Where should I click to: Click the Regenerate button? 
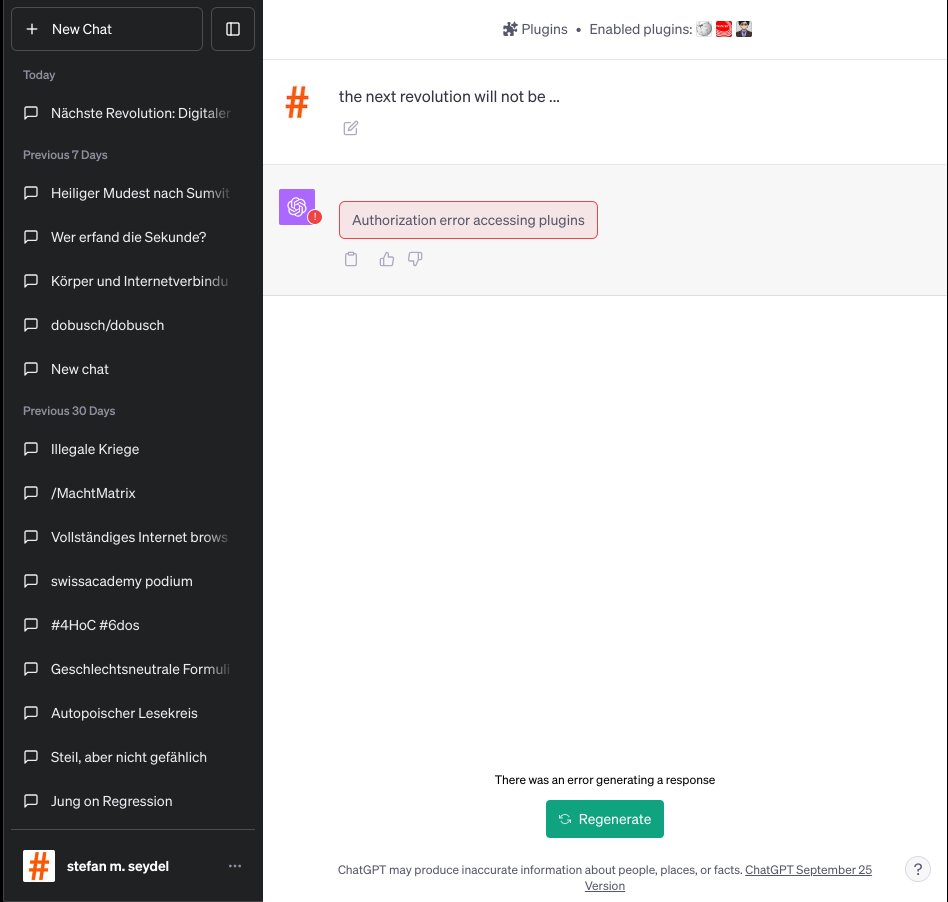click(605, 819)
